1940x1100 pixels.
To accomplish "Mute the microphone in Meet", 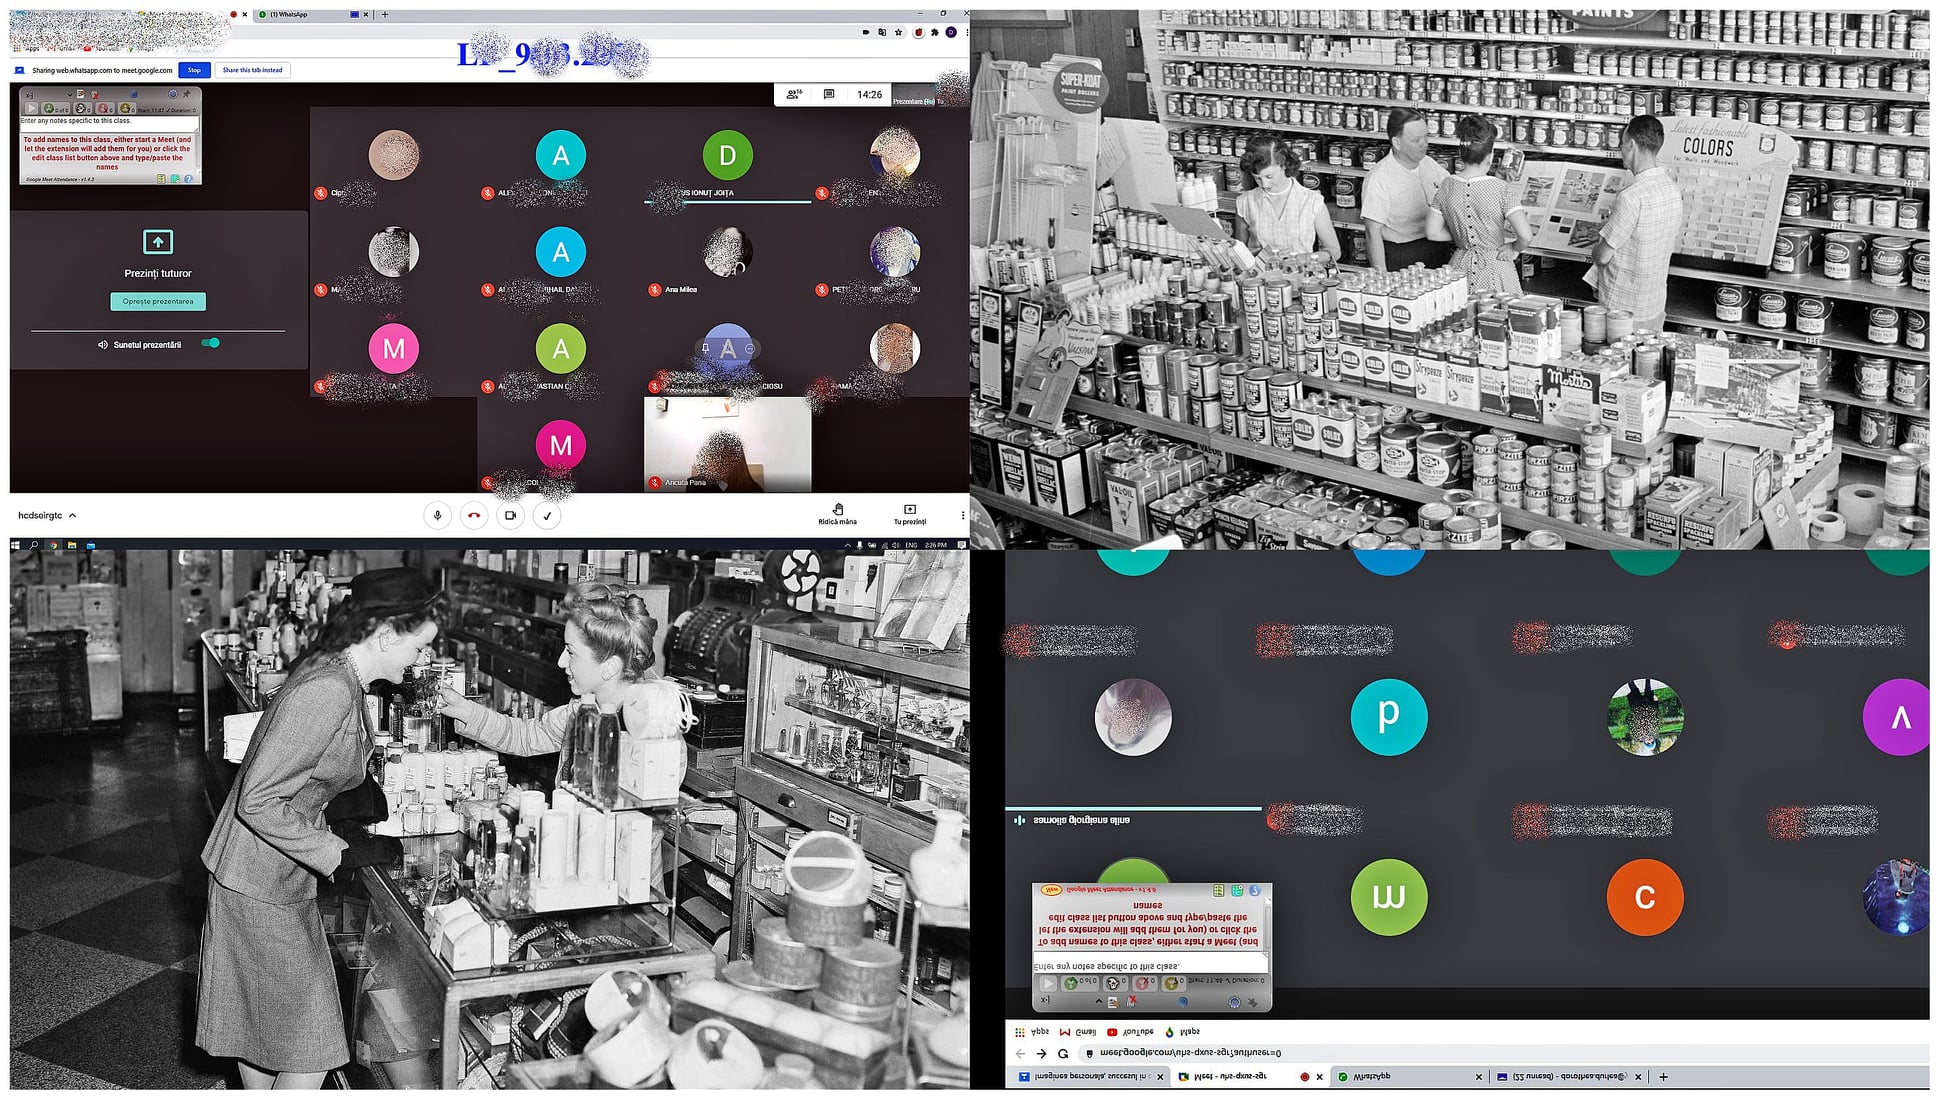I will pyautogui.click(x=437, y=516).
